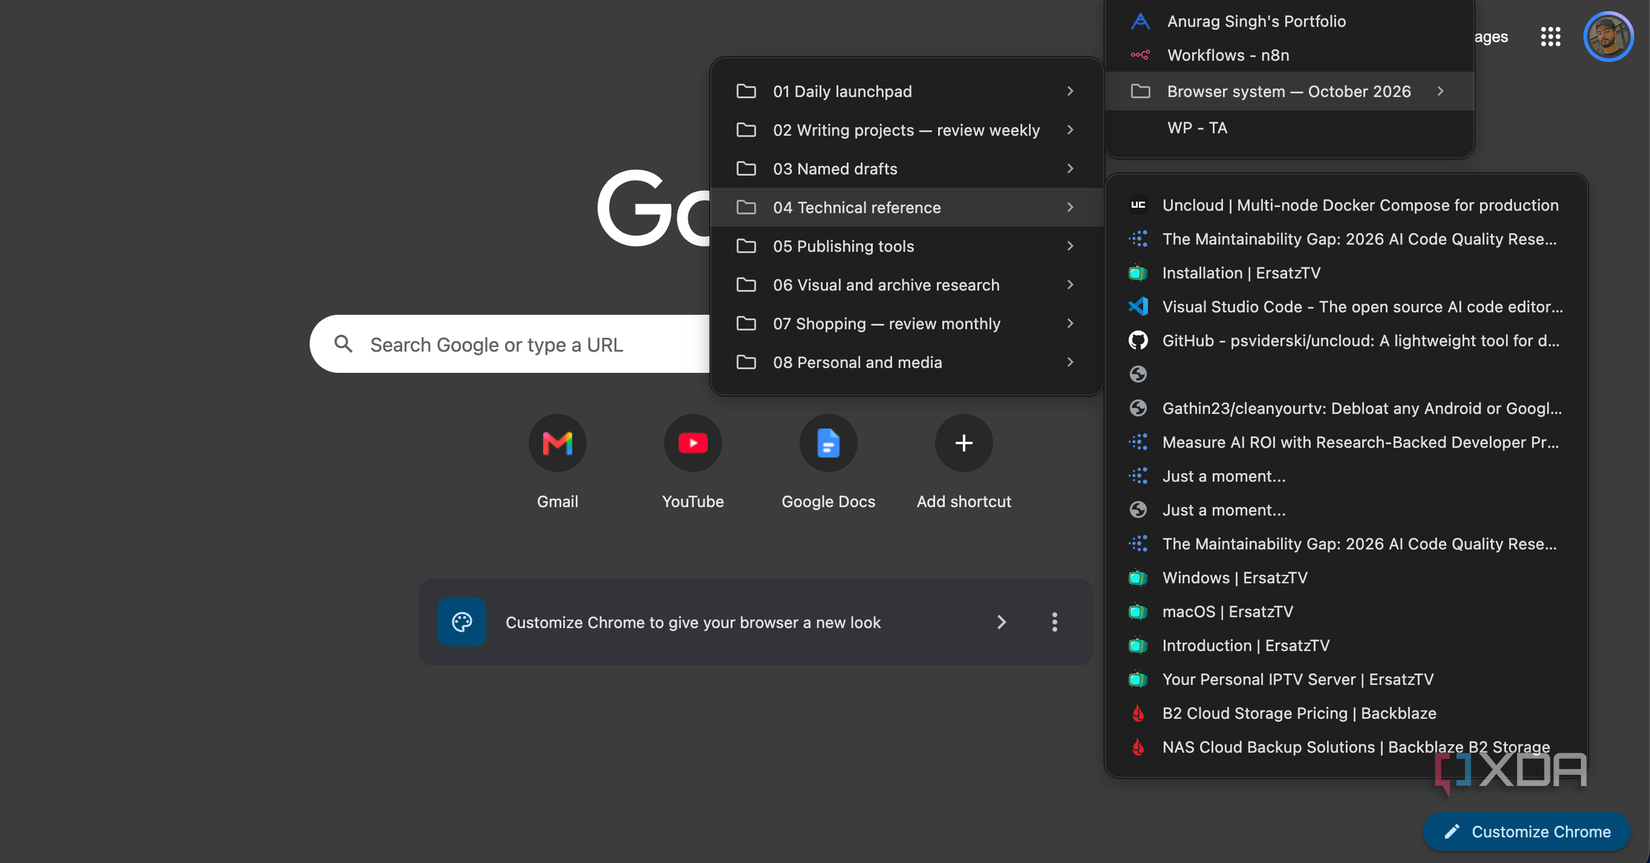Open the Gmail shortcut
The image size is (1650, 863).
tap(557, 463)
